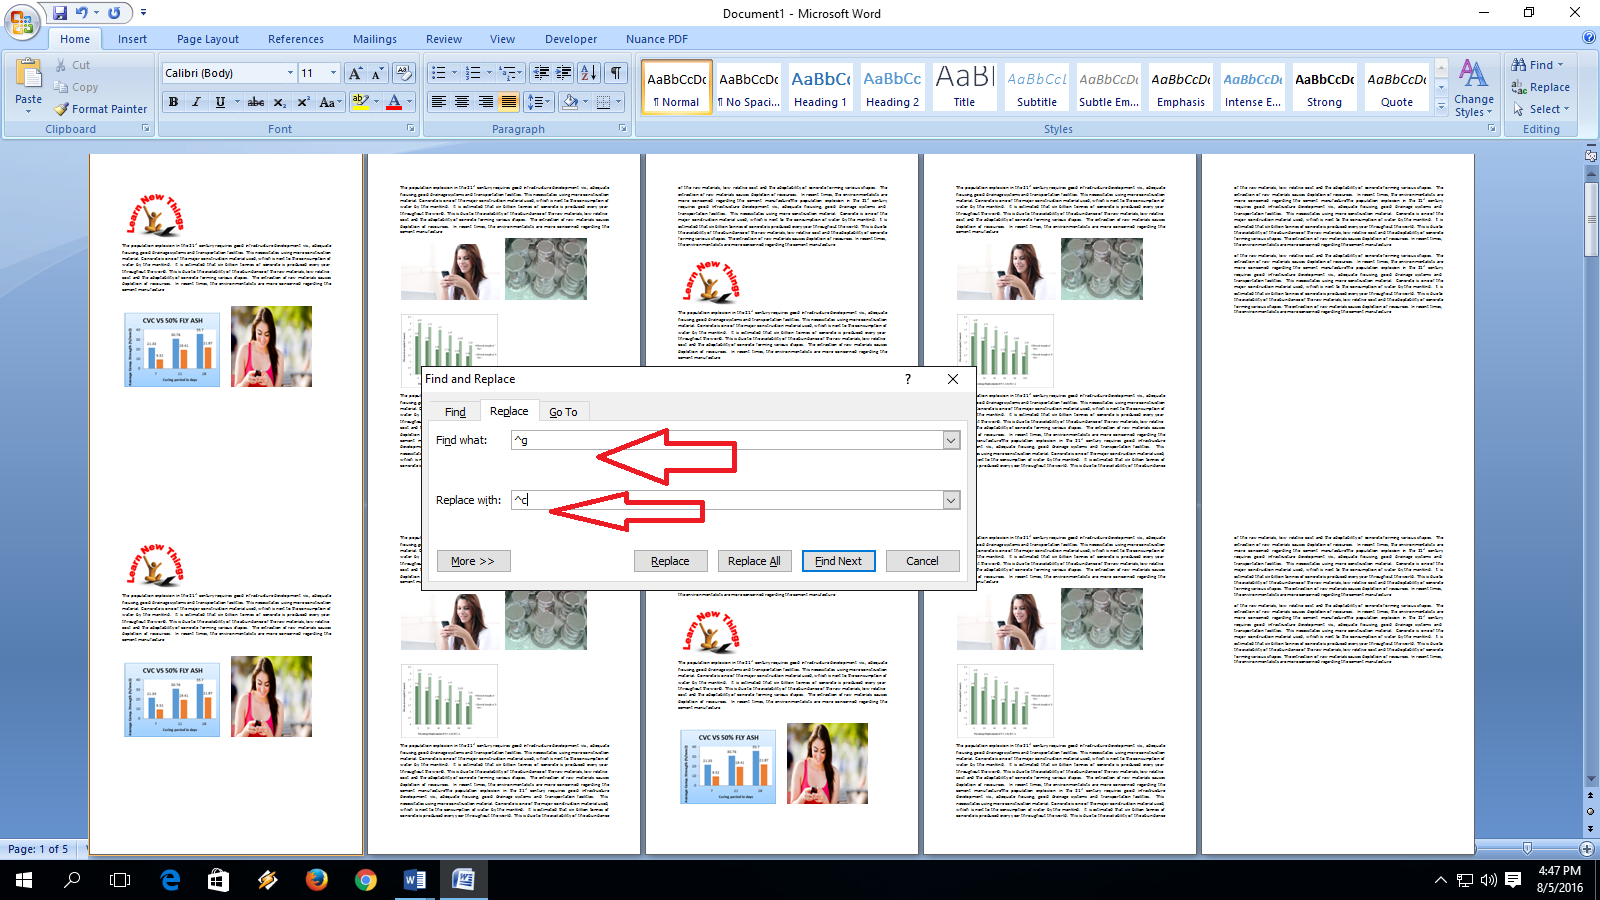The height and width of the screenshot is (900, 1600).
Task: Open the Mailings ribbon tab
Action: pyautogui.click(x=374, y=39)
